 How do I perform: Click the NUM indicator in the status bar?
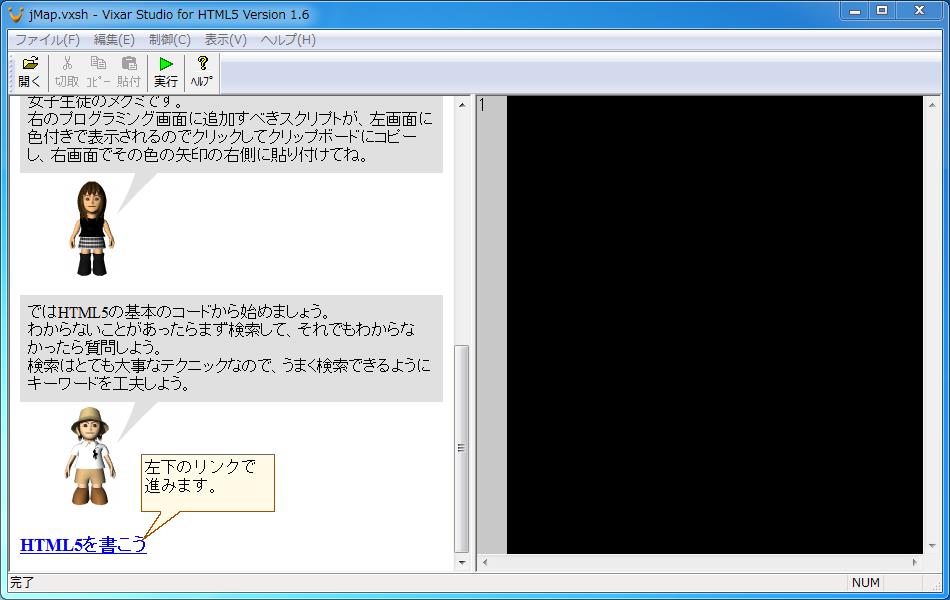tap(866, 582)
